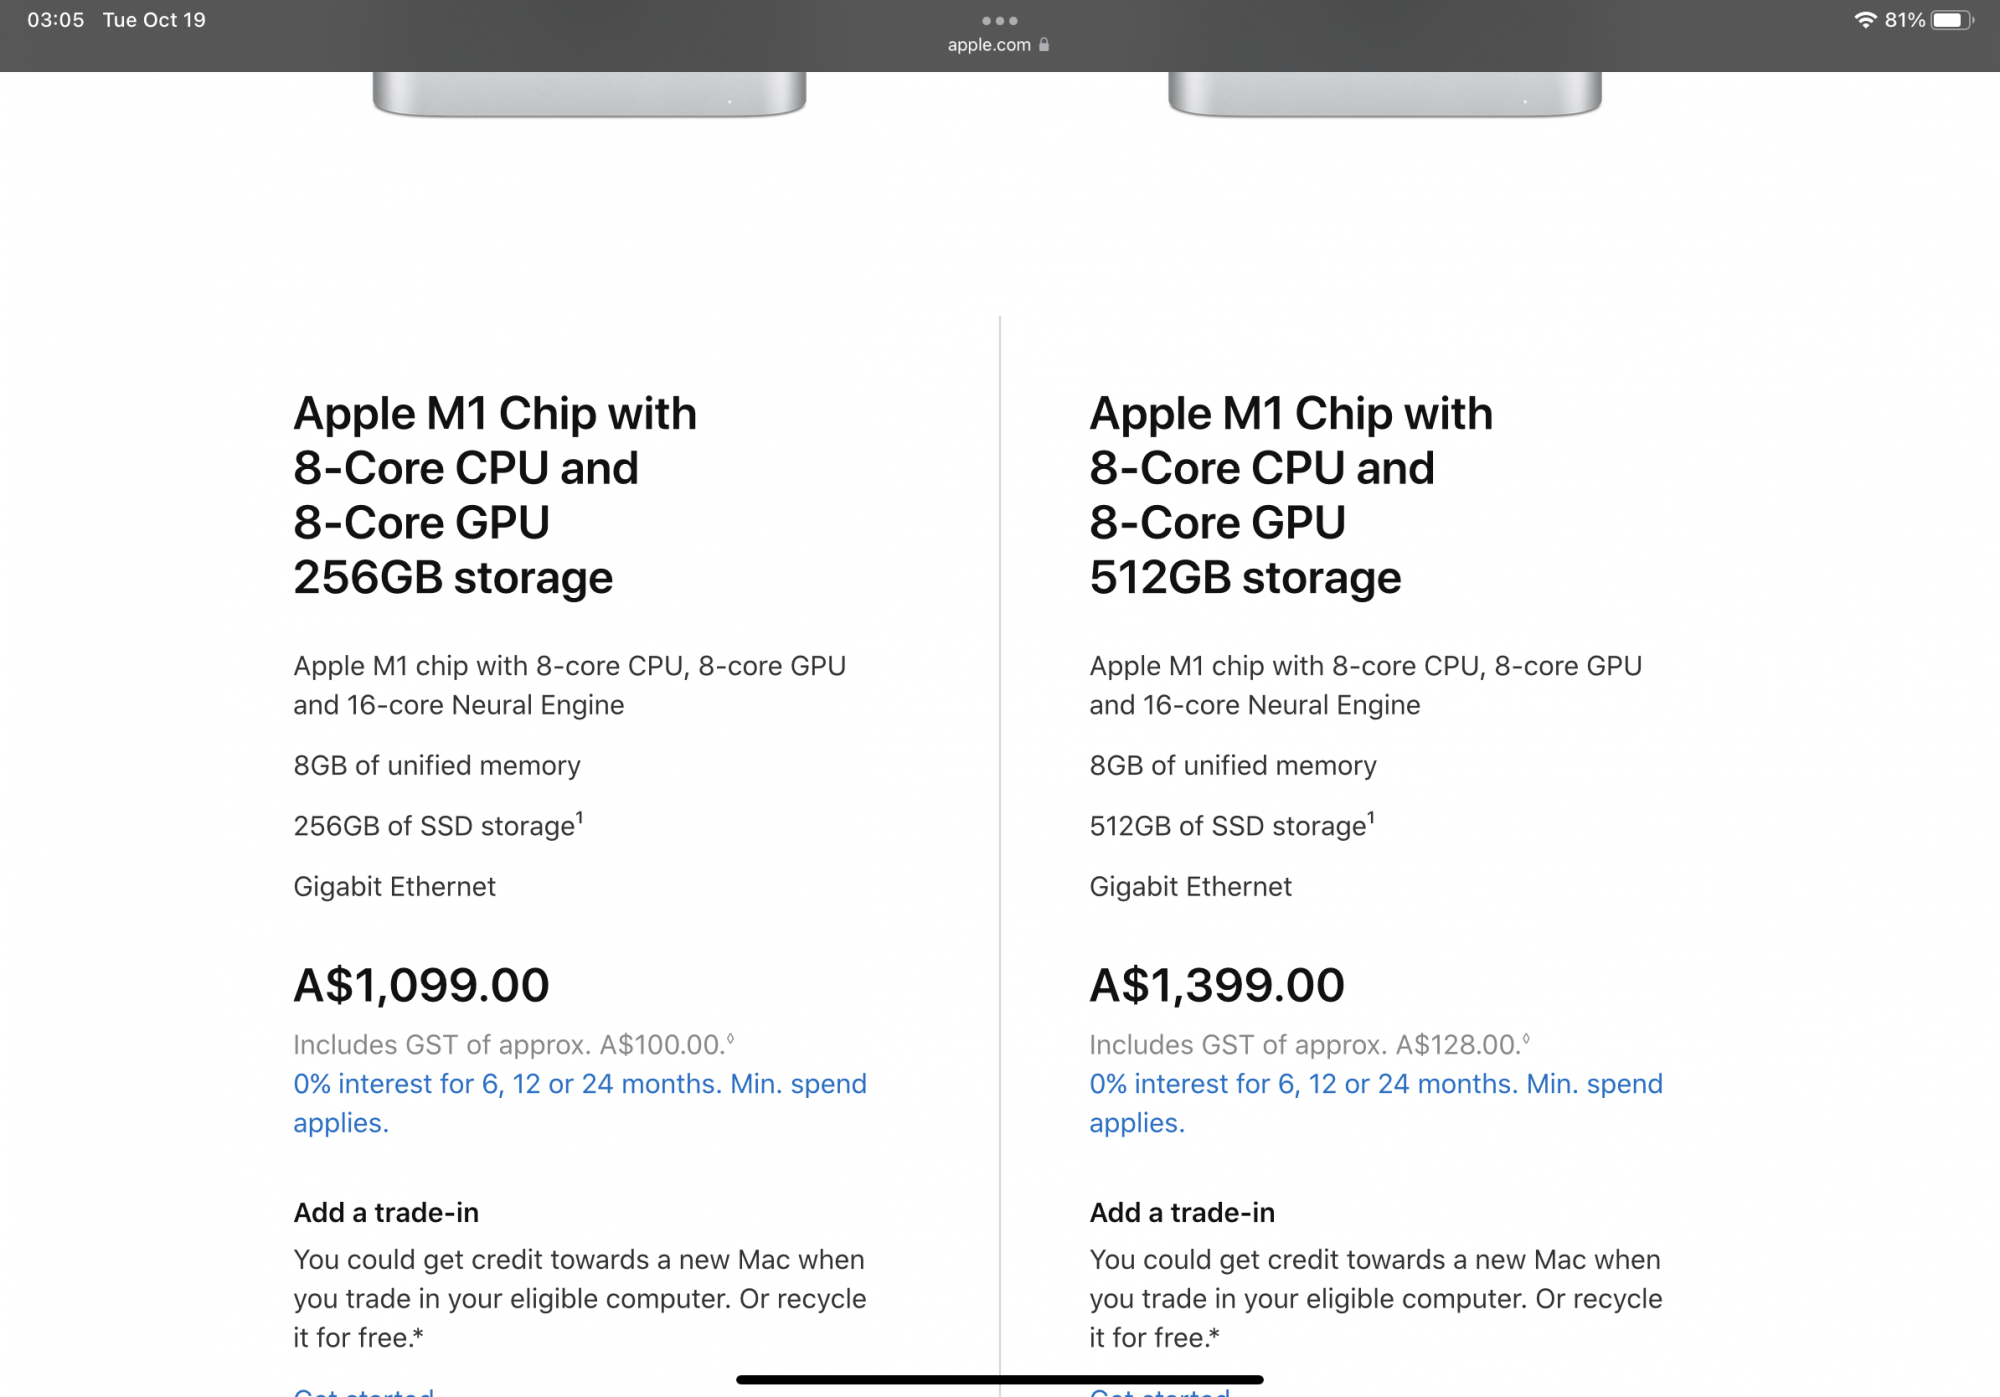
Task: Tap the three-dot multitasking icon
Action: pyautogui.click(x=999, y=20)
